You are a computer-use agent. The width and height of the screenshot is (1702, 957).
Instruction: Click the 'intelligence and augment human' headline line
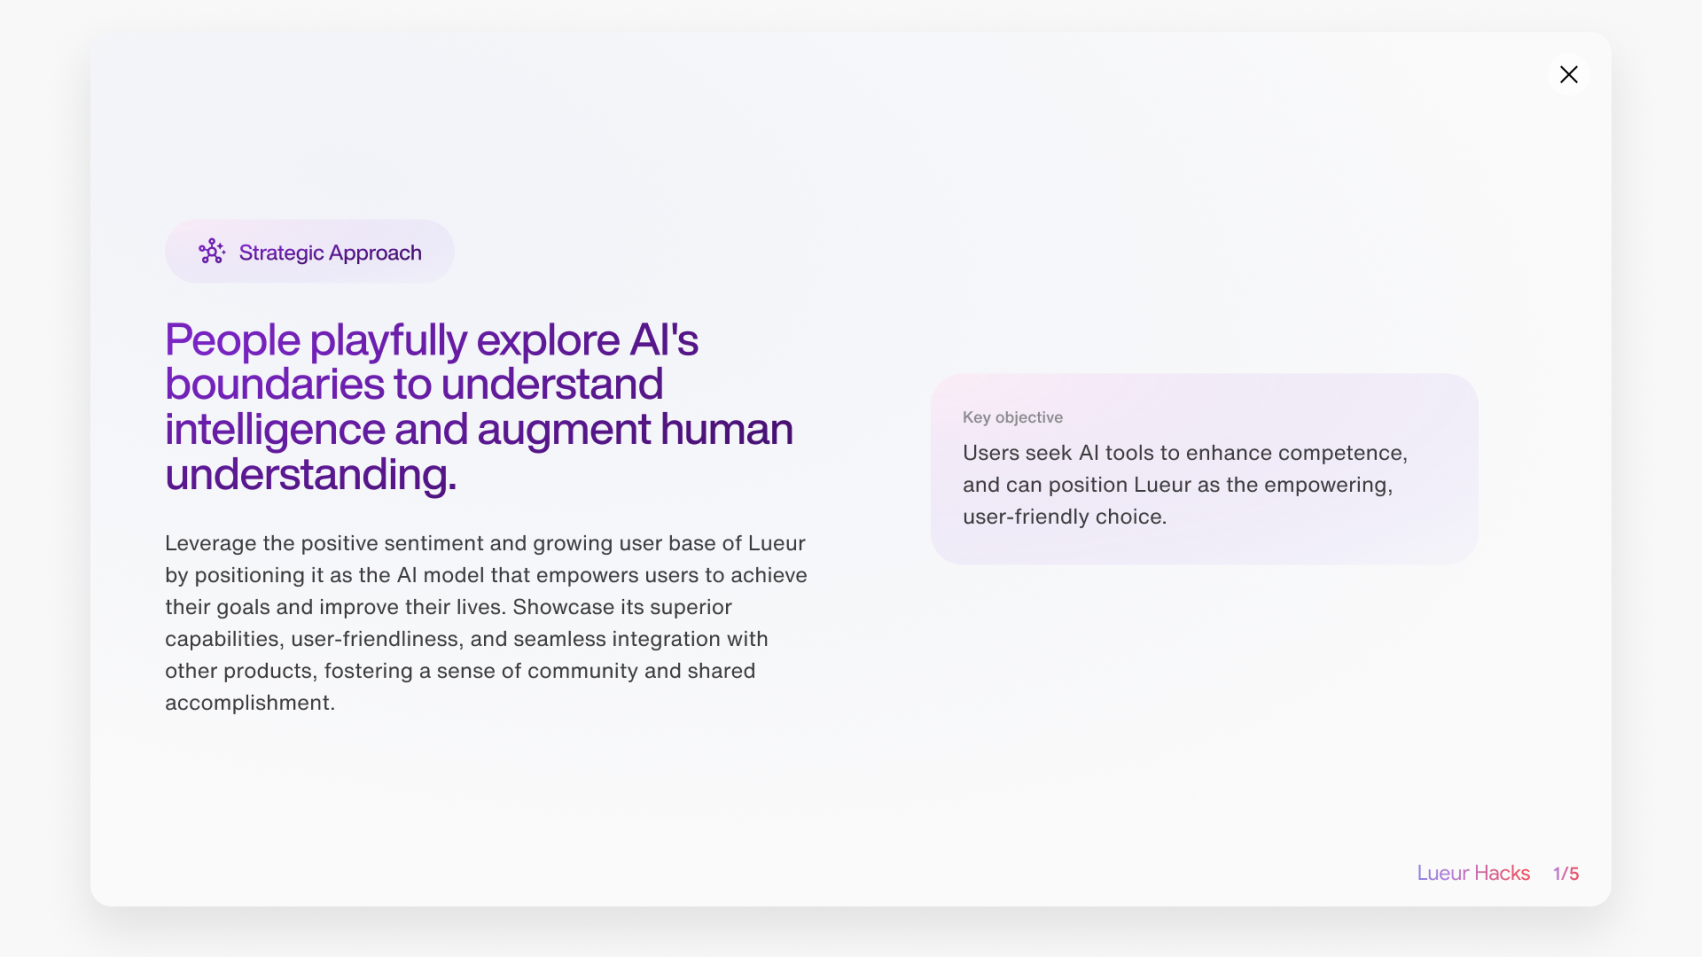click(x=478, y=430)
